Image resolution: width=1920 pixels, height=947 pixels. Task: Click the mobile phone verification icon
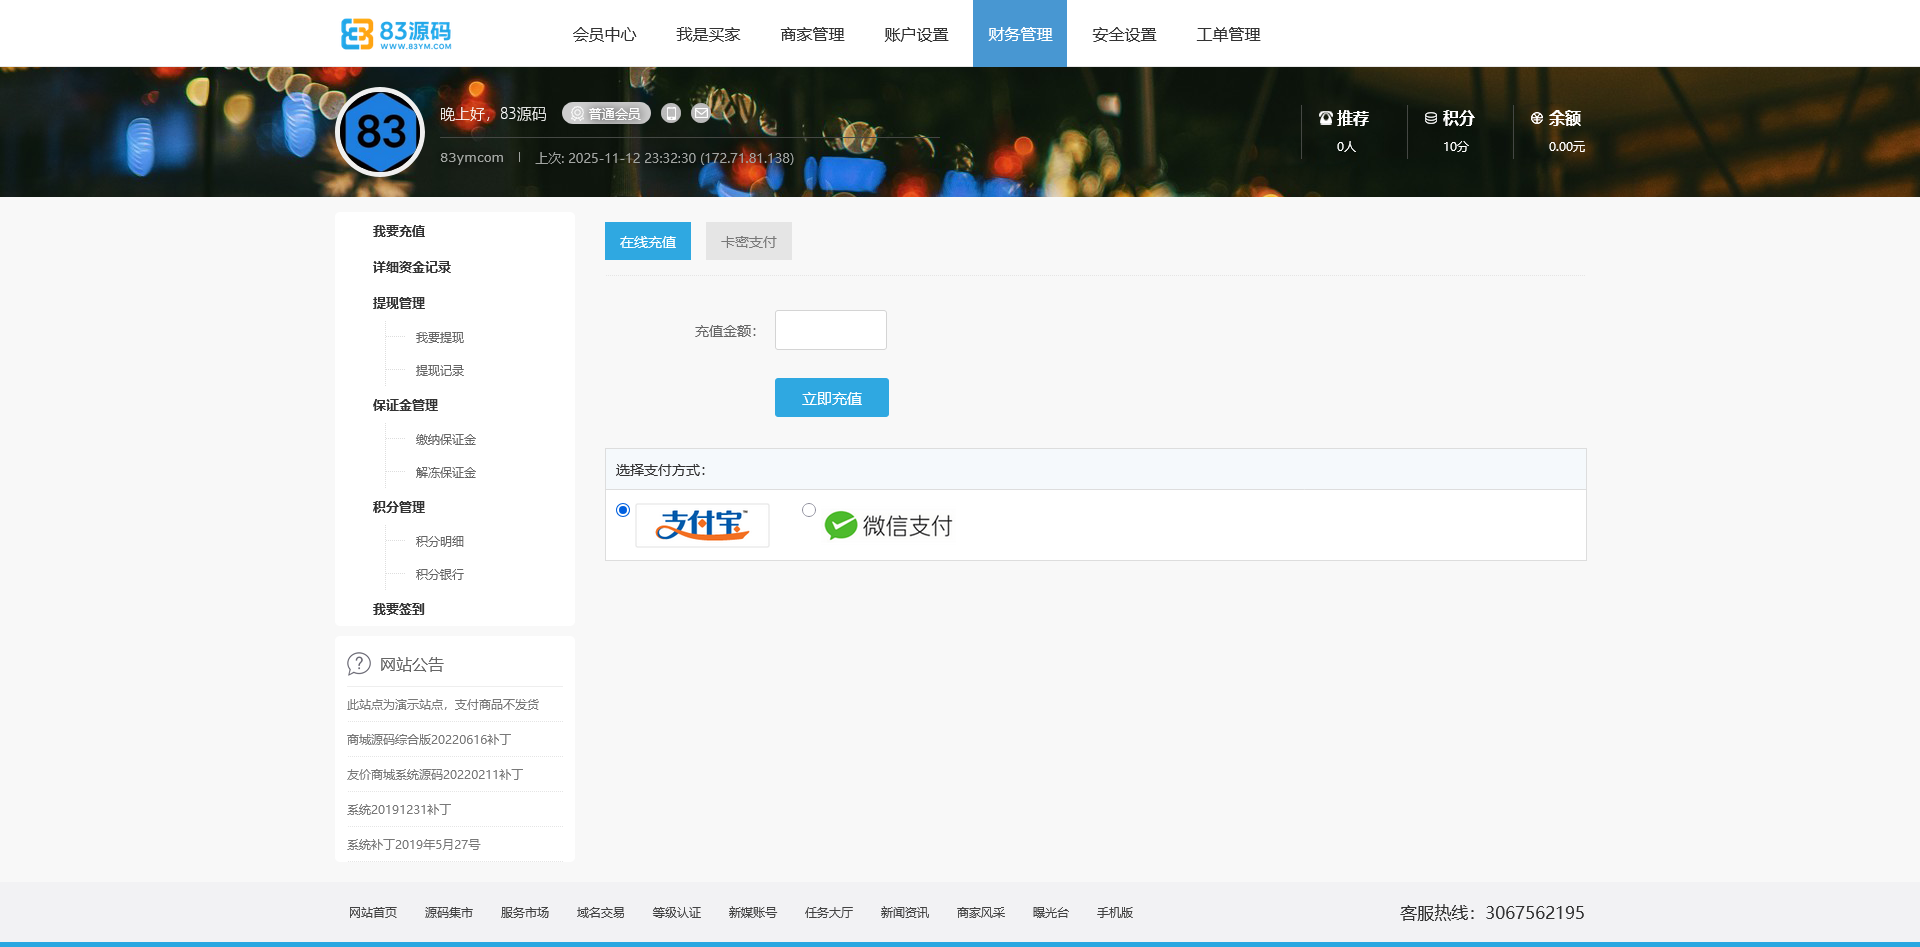click(x=671, y=113)
